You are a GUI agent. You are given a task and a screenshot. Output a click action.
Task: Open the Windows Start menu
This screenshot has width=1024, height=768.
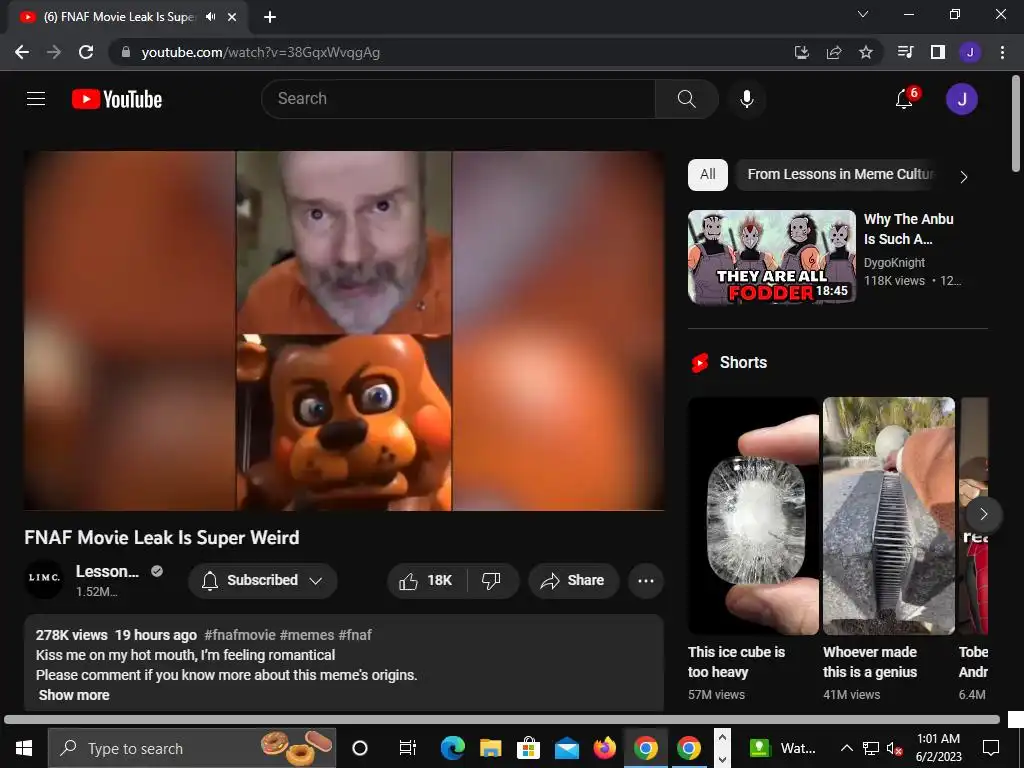point(24,748)
